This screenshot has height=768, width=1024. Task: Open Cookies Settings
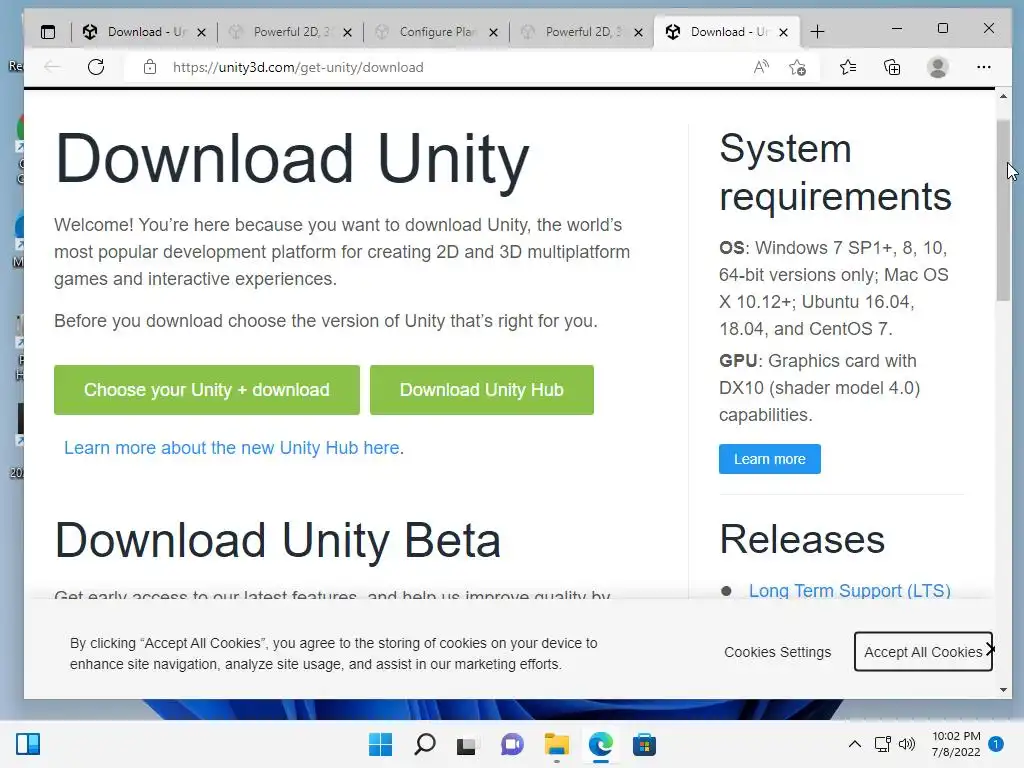[778, 652]
